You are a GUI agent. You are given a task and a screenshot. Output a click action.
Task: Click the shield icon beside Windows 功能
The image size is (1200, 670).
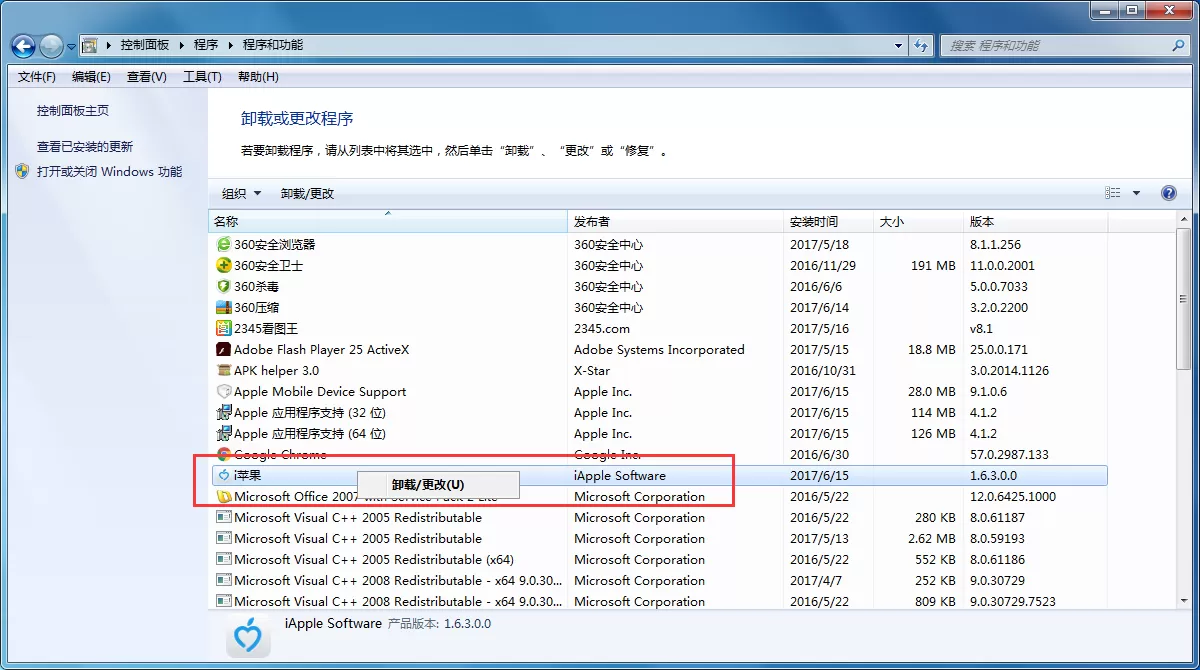coord(22,171)
